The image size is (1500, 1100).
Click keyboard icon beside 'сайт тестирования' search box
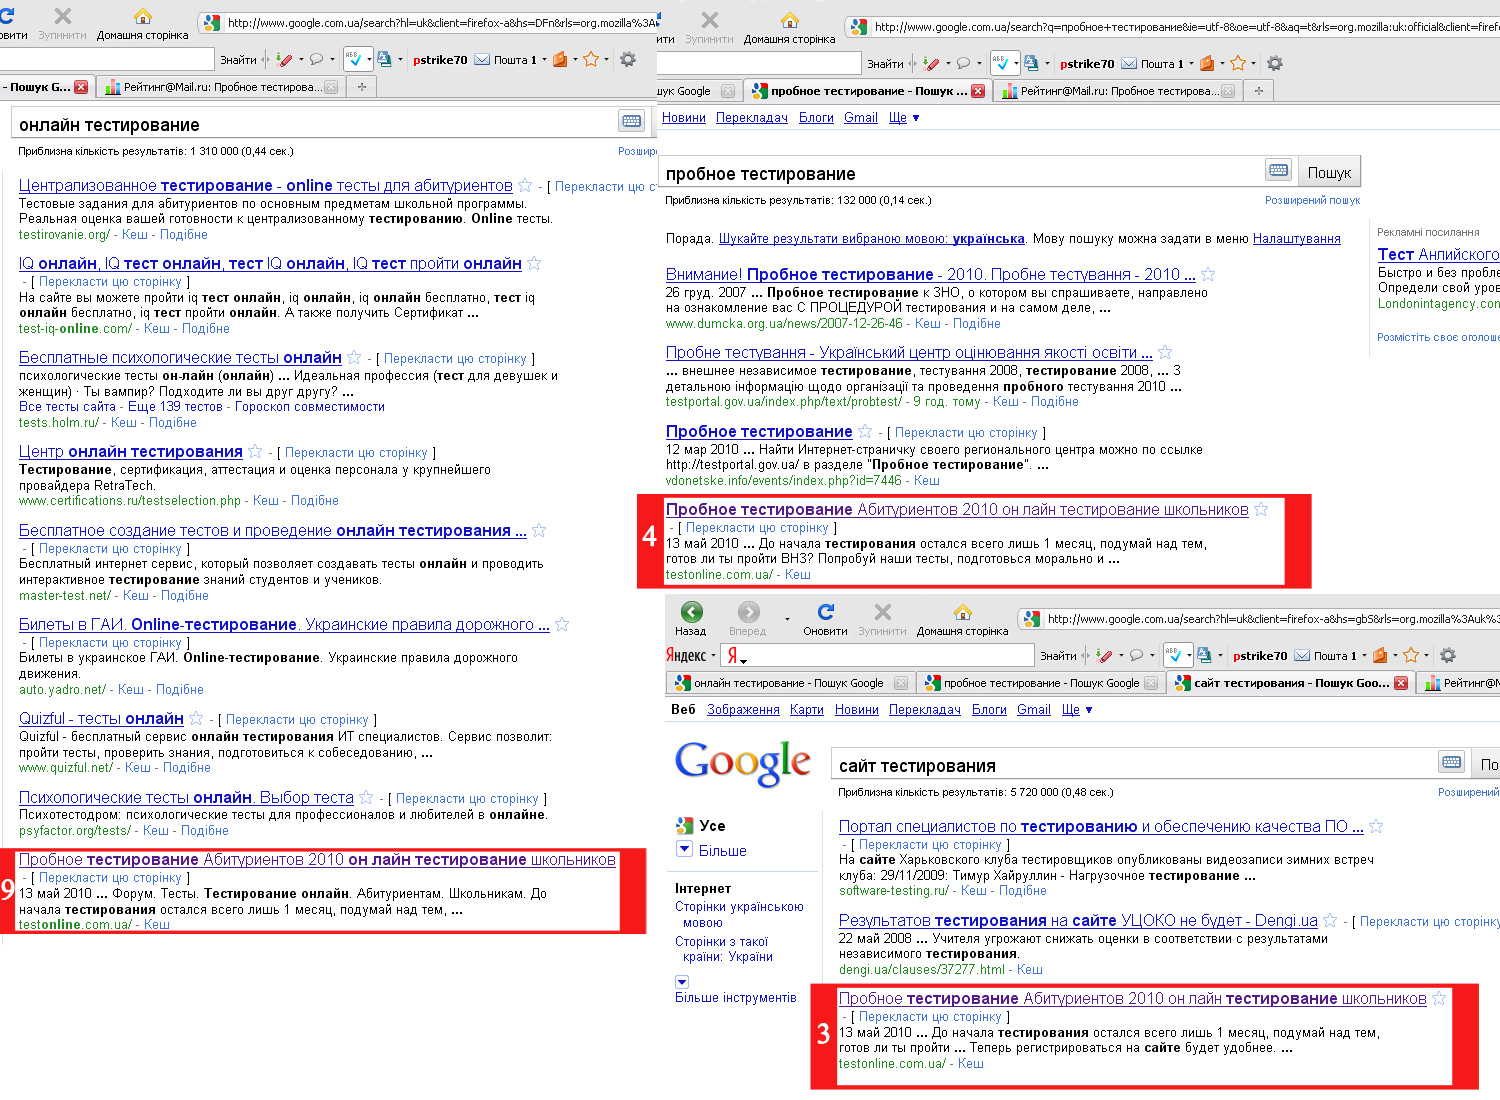coord(1452,762)
